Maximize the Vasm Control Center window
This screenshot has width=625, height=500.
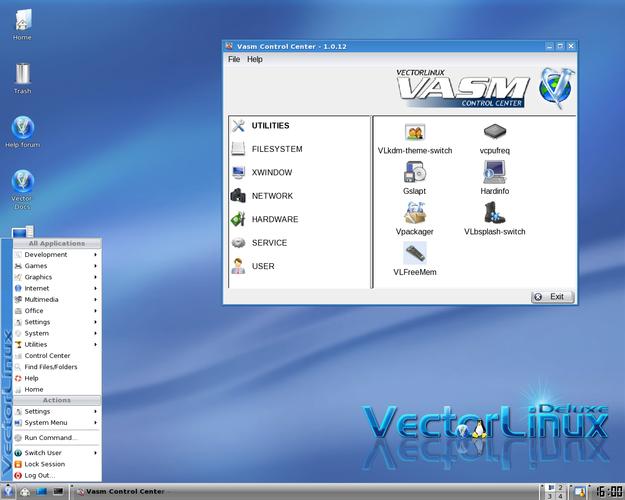pos(560,46)
